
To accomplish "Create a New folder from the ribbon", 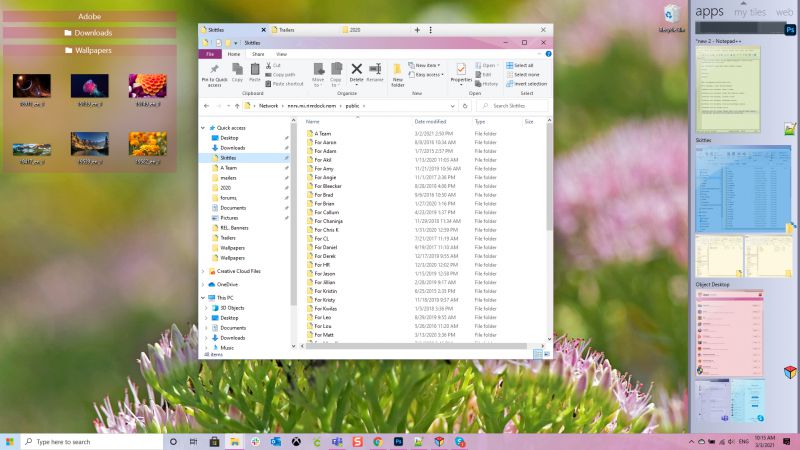I will click(x=398, y=73).
